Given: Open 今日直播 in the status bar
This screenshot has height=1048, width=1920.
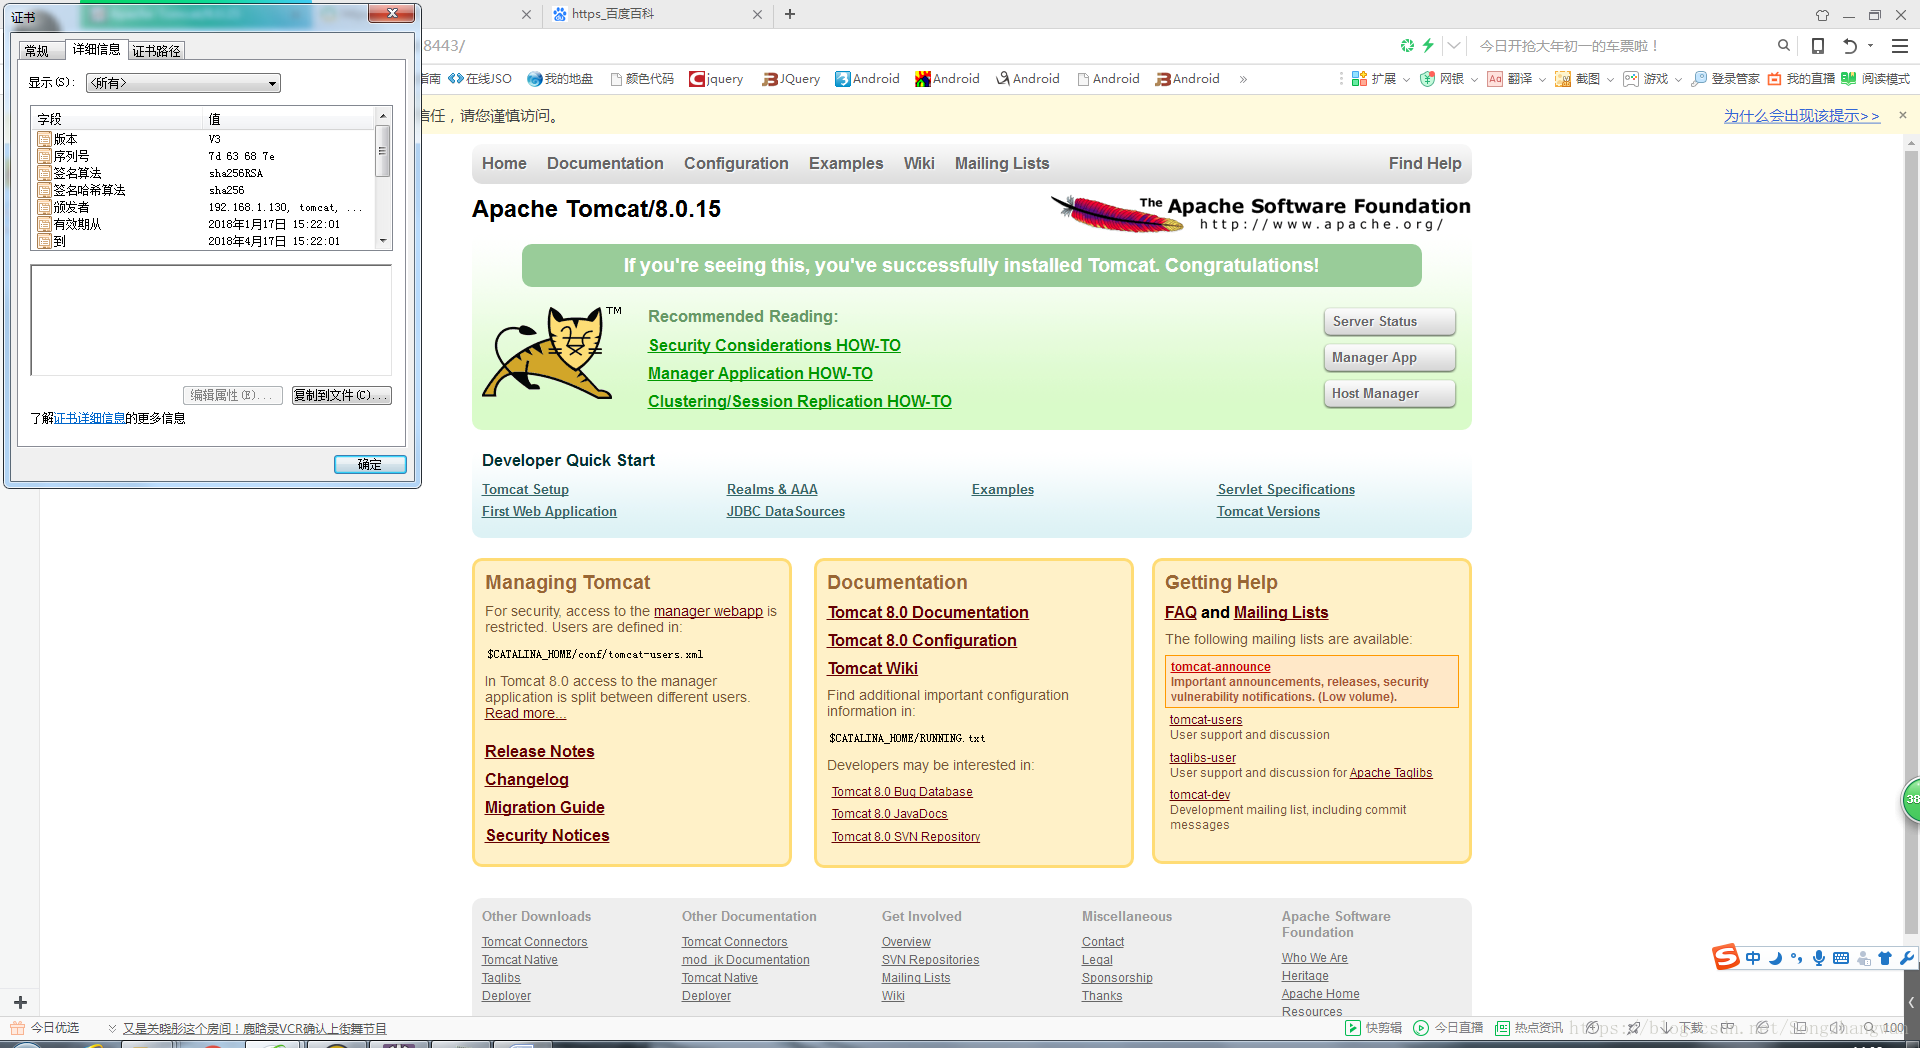Looking at the screenshot, I should point(1448,1028).
